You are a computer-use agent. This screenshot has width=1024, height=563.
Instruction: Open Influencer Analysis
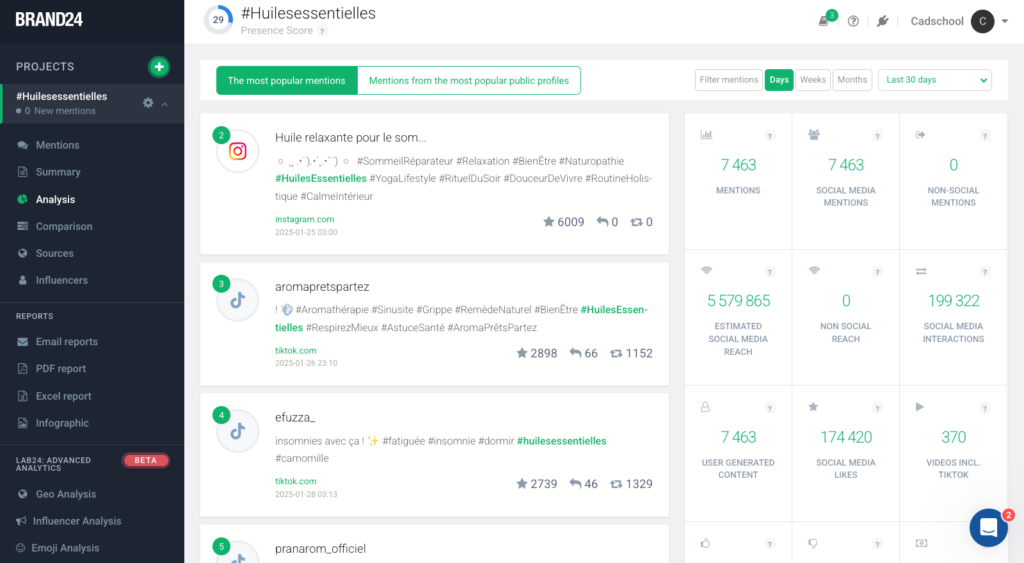[77, 521]
